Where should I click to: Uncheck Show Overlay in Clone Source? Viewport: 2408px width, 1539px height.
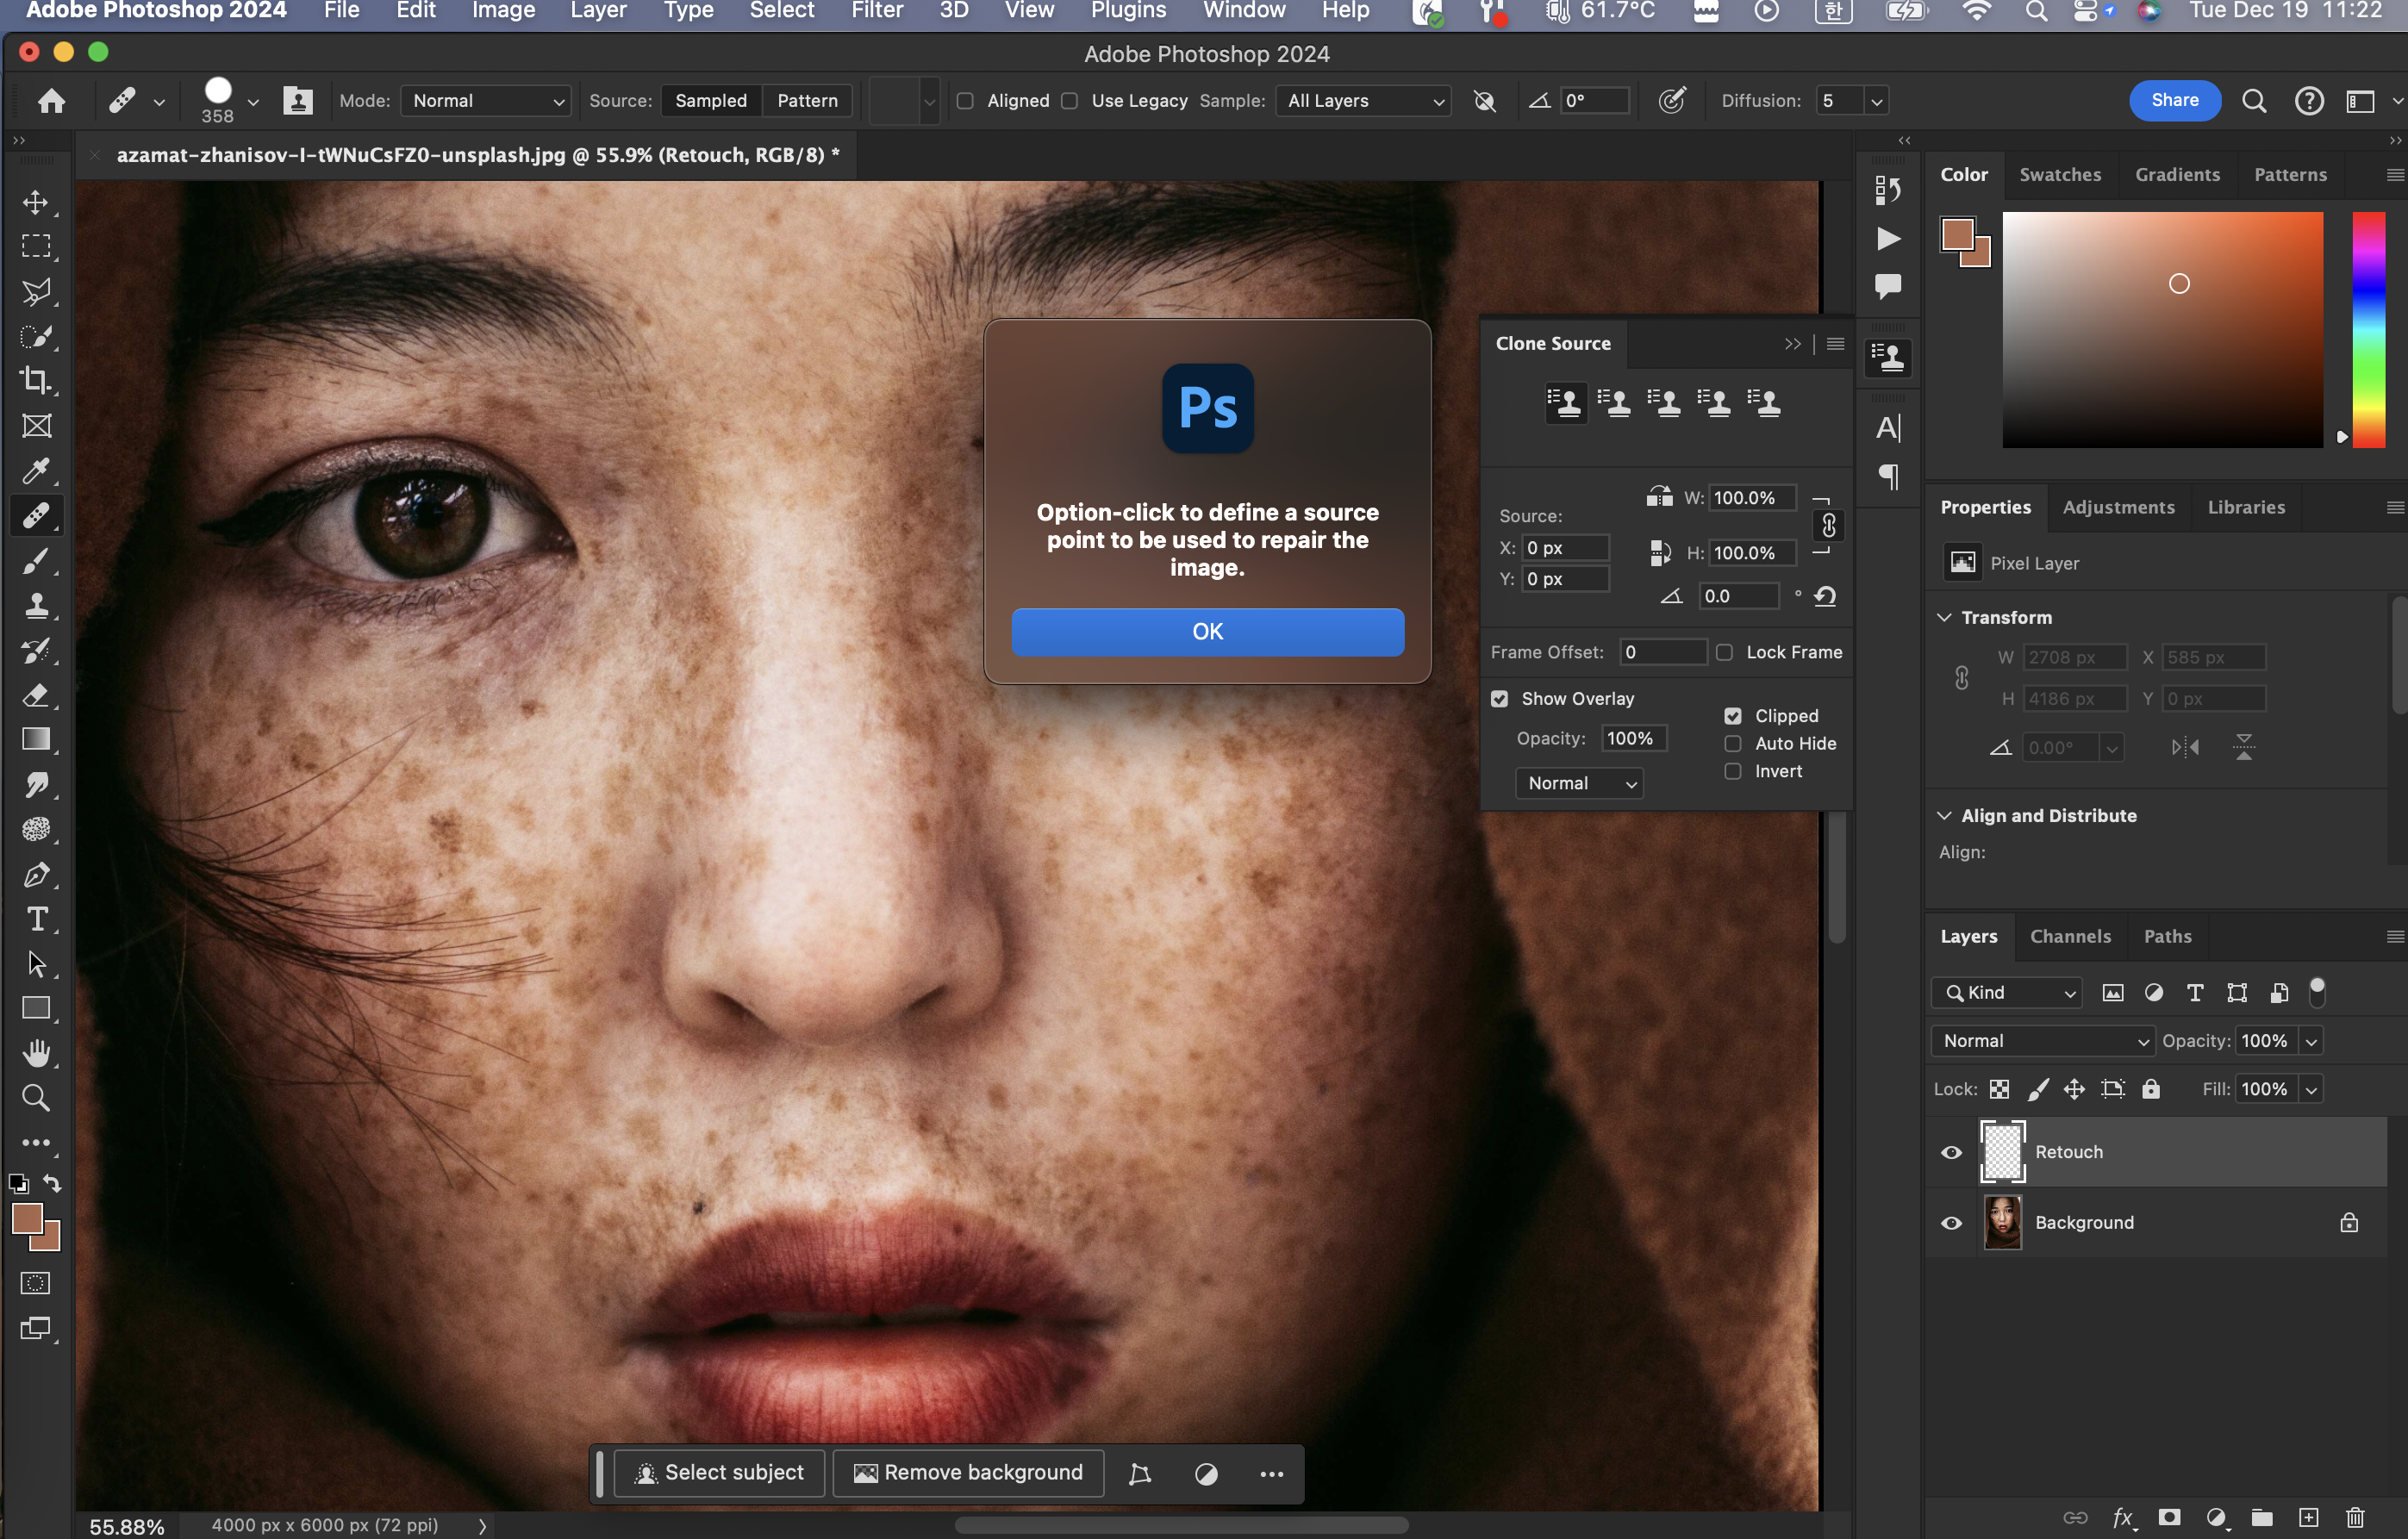pos(1500,699)
